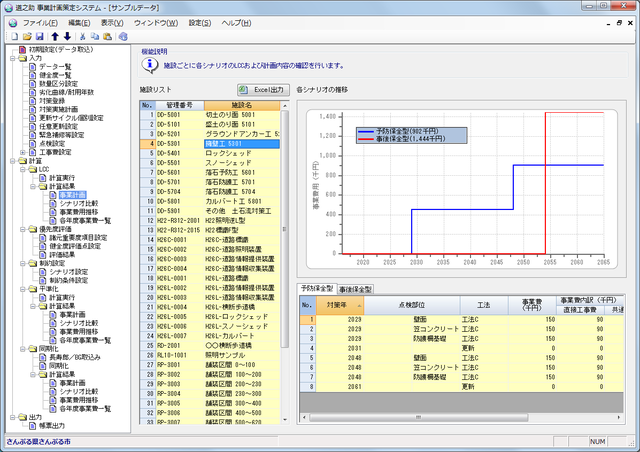Click the blue up arrow toolbar icon
The height and width of the screenshot is (452, 640).
click(53, 35)
